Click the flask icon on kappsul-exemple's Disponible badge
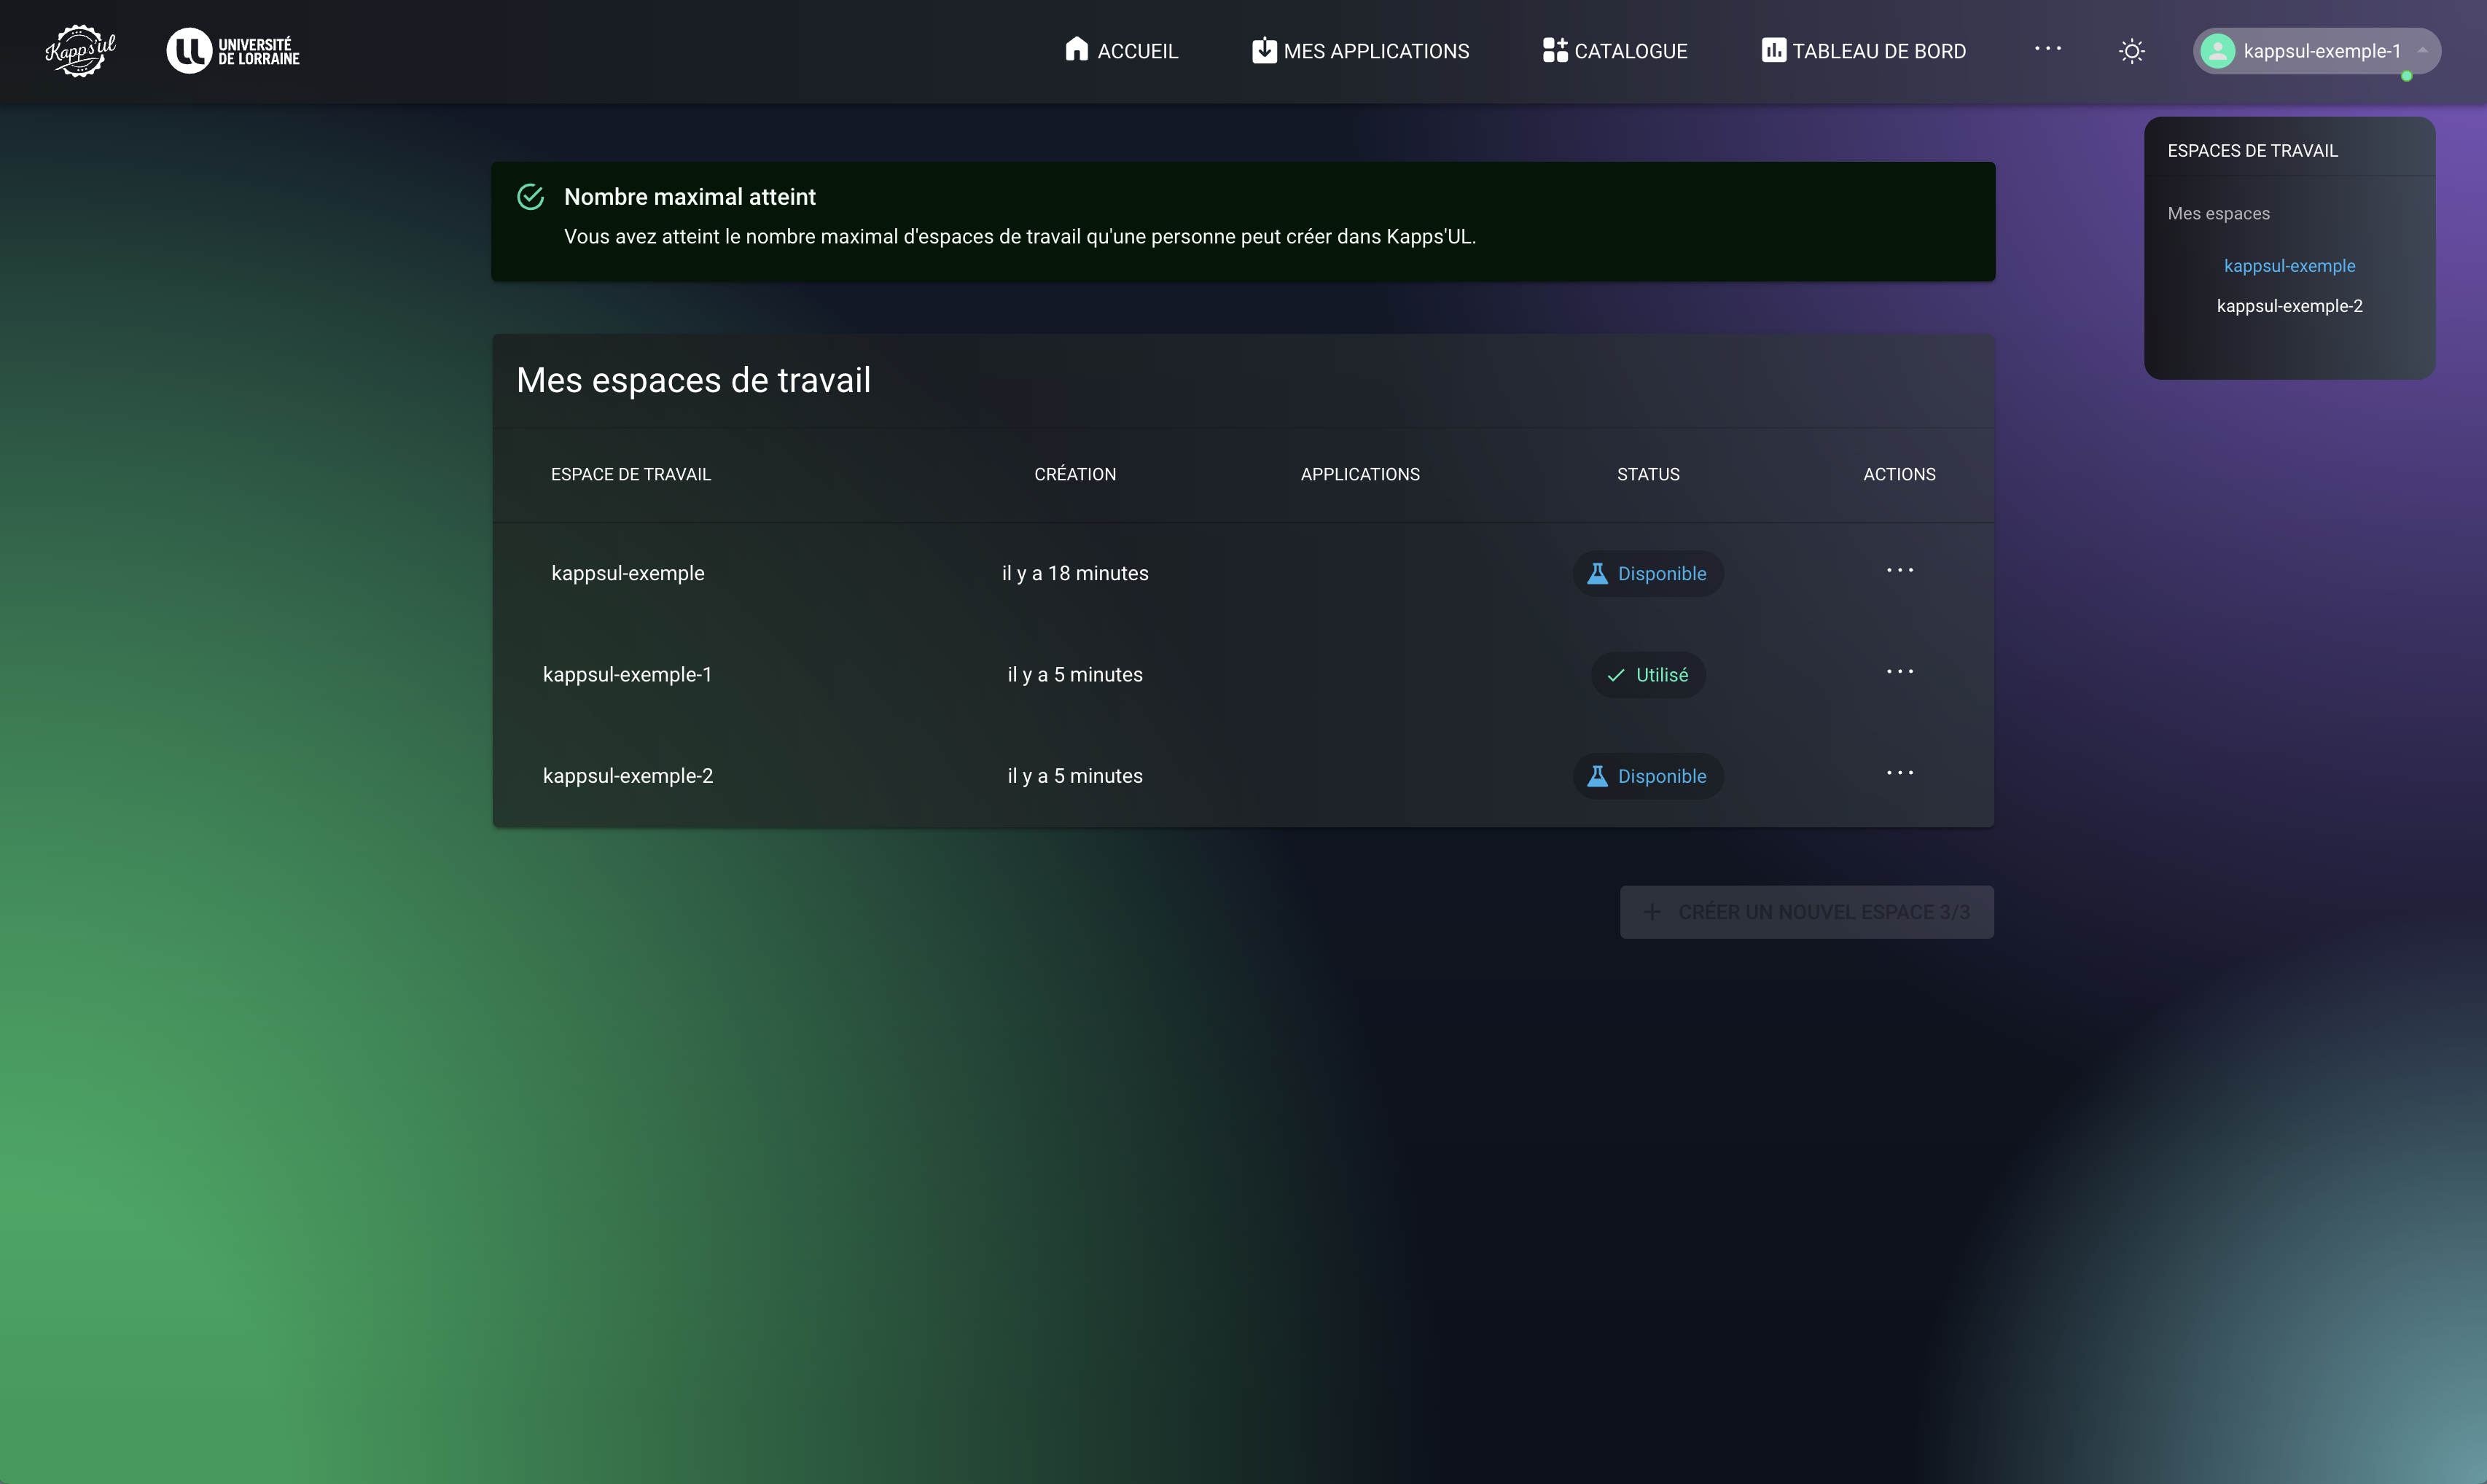 tap(1598, 573)
